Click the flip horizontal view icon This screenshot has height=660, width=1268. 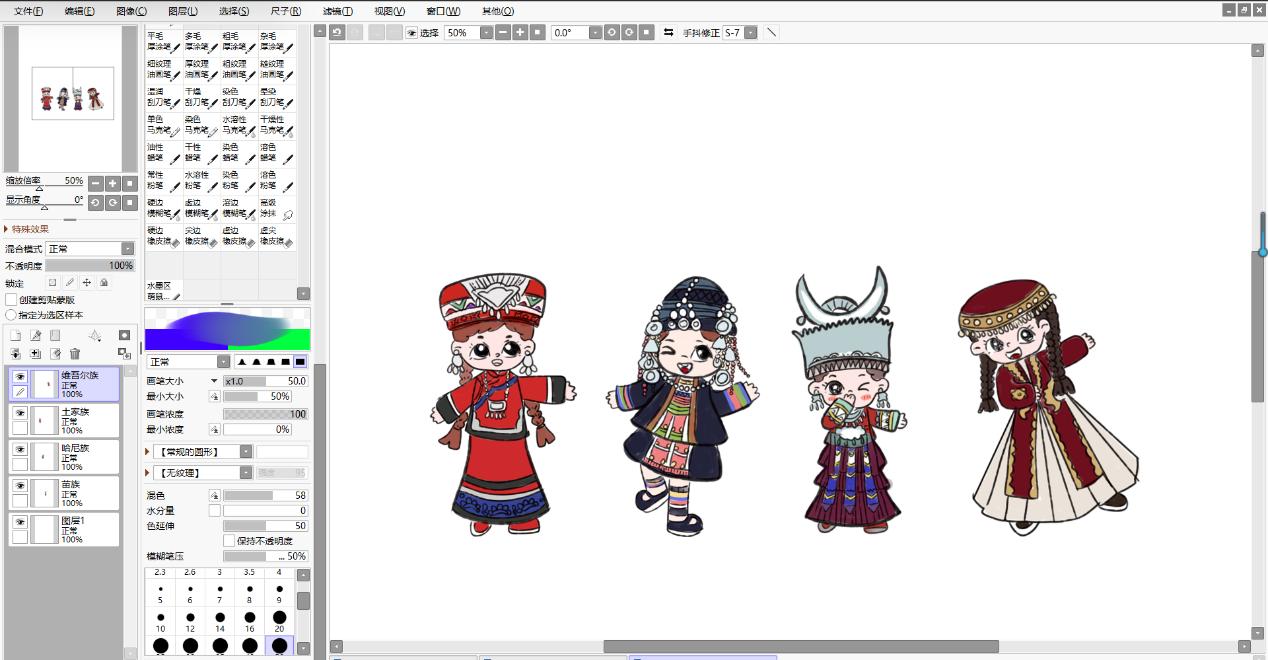pyautogui.click(x=669, y=32)
